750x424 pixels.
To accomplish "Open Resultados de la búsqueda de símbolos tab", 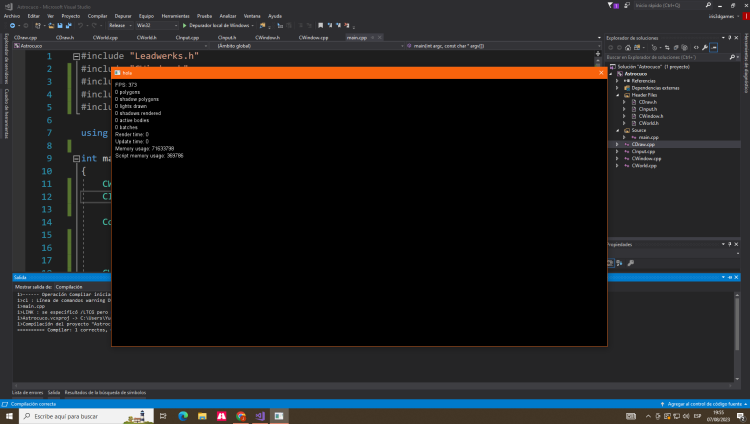I will [105, 392].
